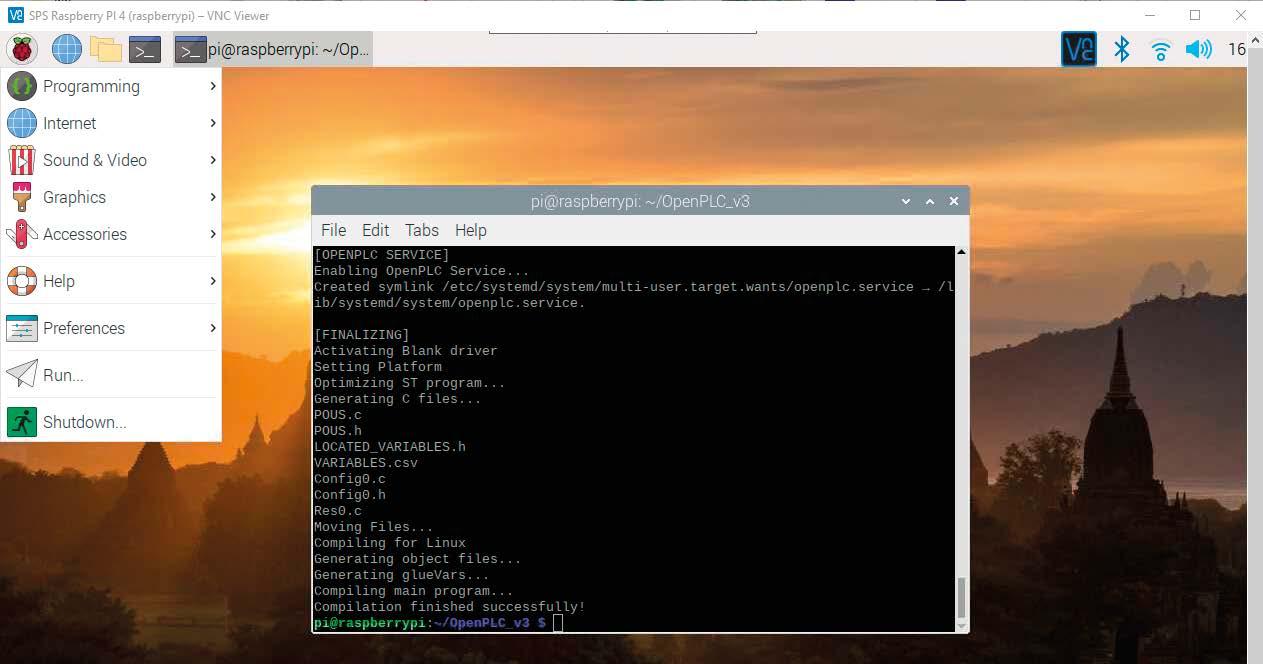Image resolution: width=1263 pixels, height=664 pixels.
Task: Click the Programming category icon
Action: tap(22, 86)
